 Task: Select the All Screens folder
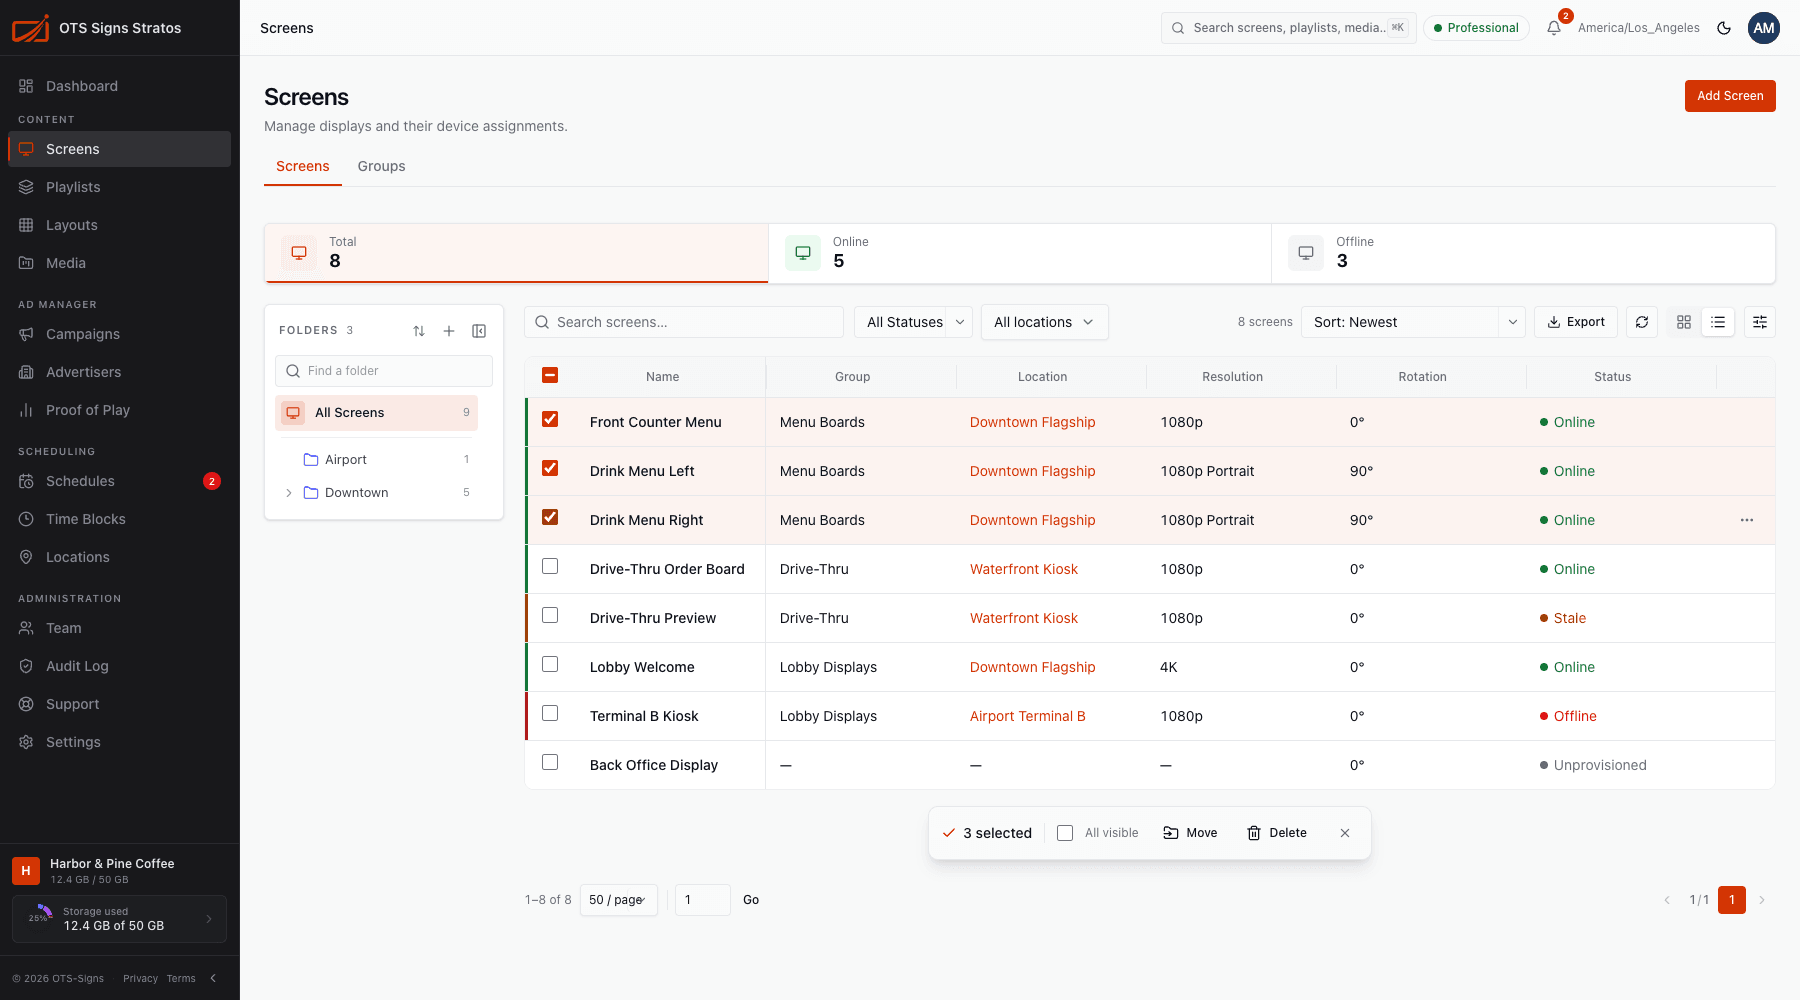point(376,413)
